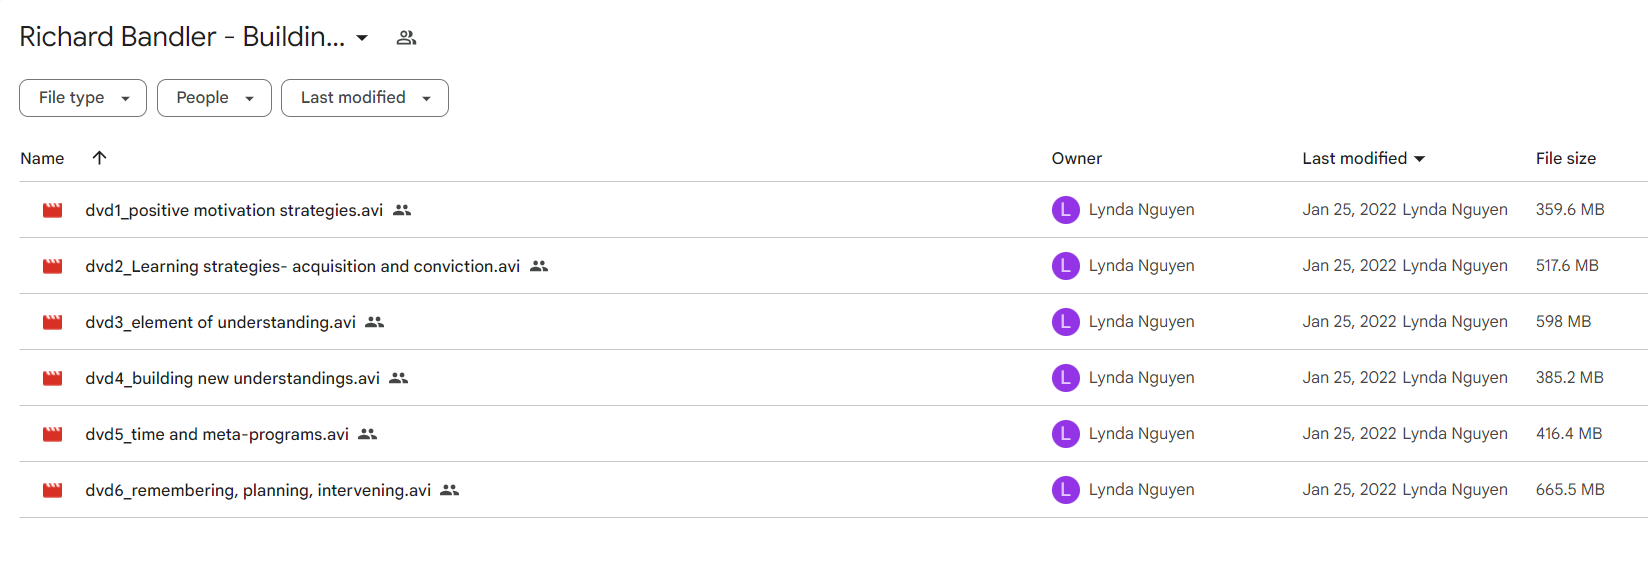The width and height of the screenshot is (1648, 565).
Task: Open the People filter dropdown
Action: click(214, 98)
